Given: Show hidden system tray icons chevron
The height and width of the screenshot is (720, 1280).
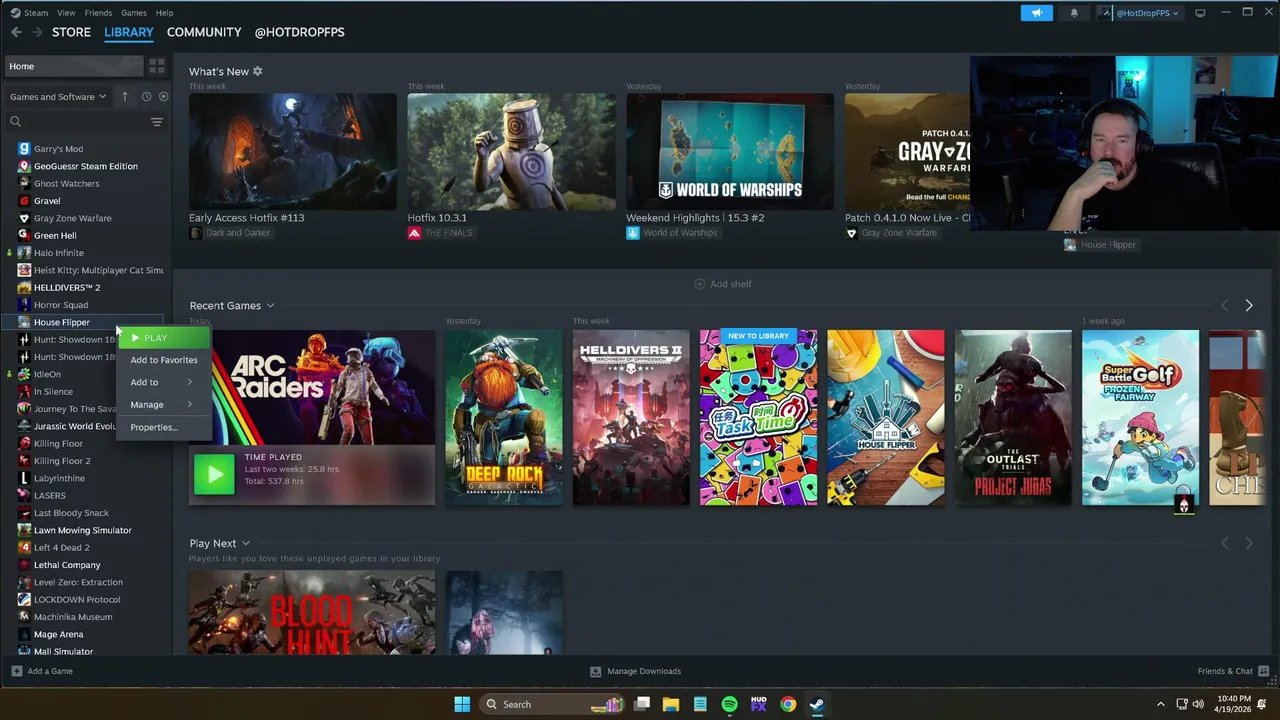Looking at the screenshot, I should (1160, 704).
